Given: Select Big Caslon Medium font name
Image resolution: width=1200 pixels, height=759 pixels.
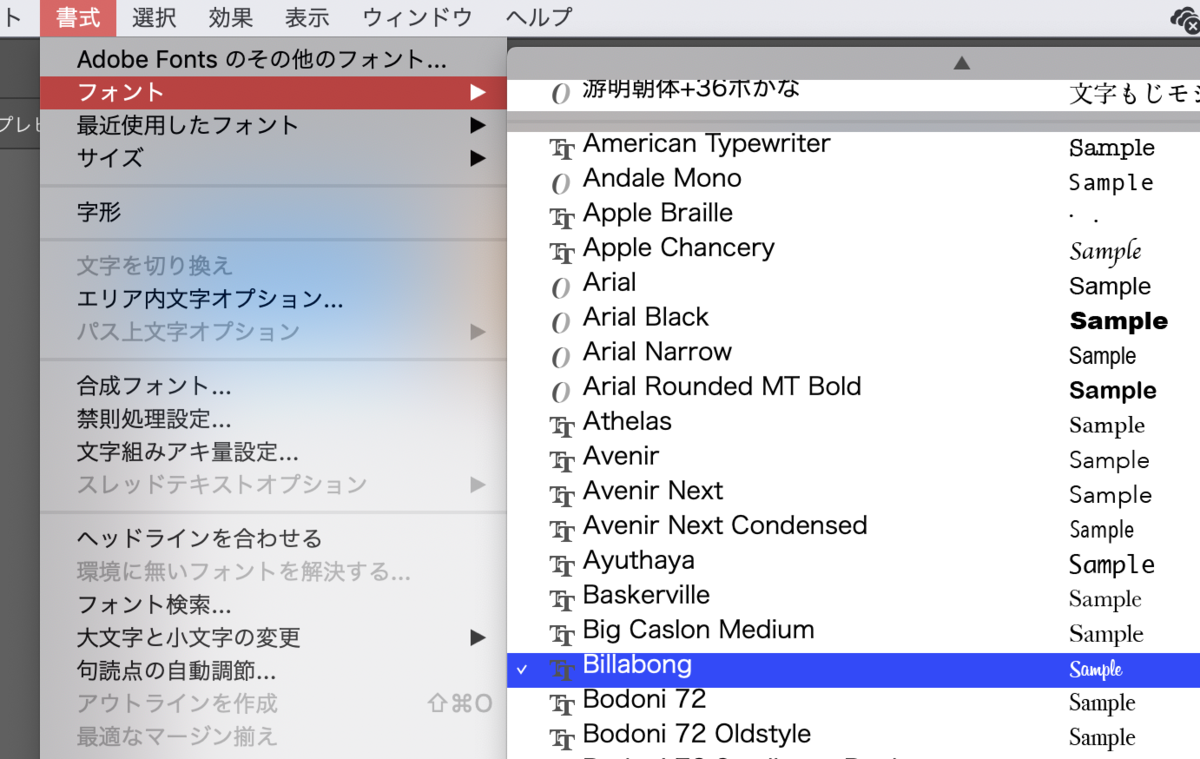Looking at the screenshot, I should click(x=698, y=630).
